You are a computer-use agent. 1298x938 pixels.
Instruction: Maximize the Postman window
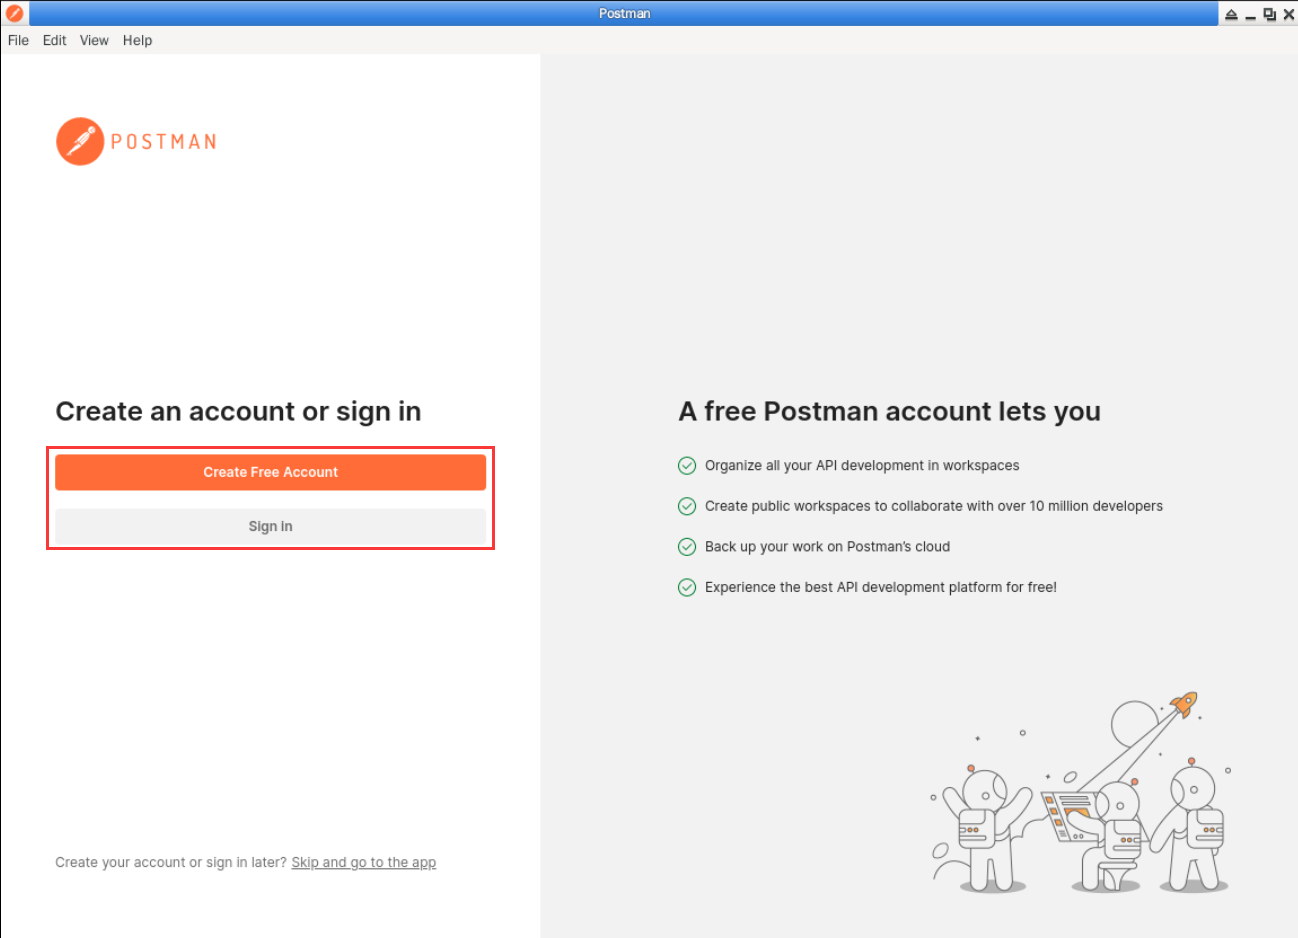coord(1270,14)
